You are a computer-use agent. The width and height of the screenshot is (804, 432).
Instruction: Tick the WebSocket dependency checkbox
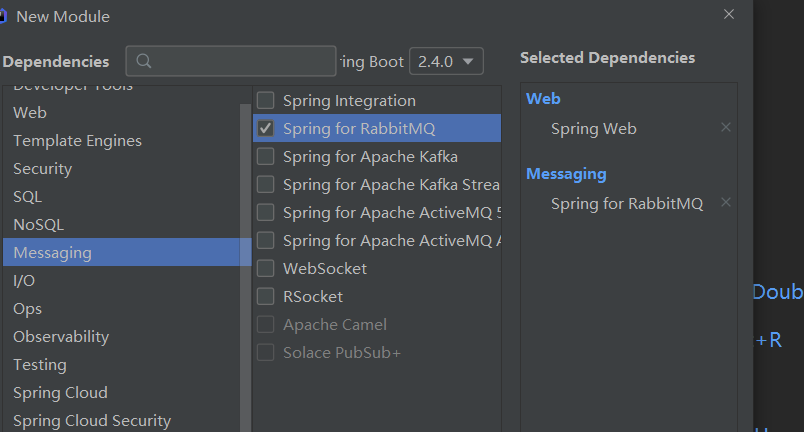pos(266,268)
